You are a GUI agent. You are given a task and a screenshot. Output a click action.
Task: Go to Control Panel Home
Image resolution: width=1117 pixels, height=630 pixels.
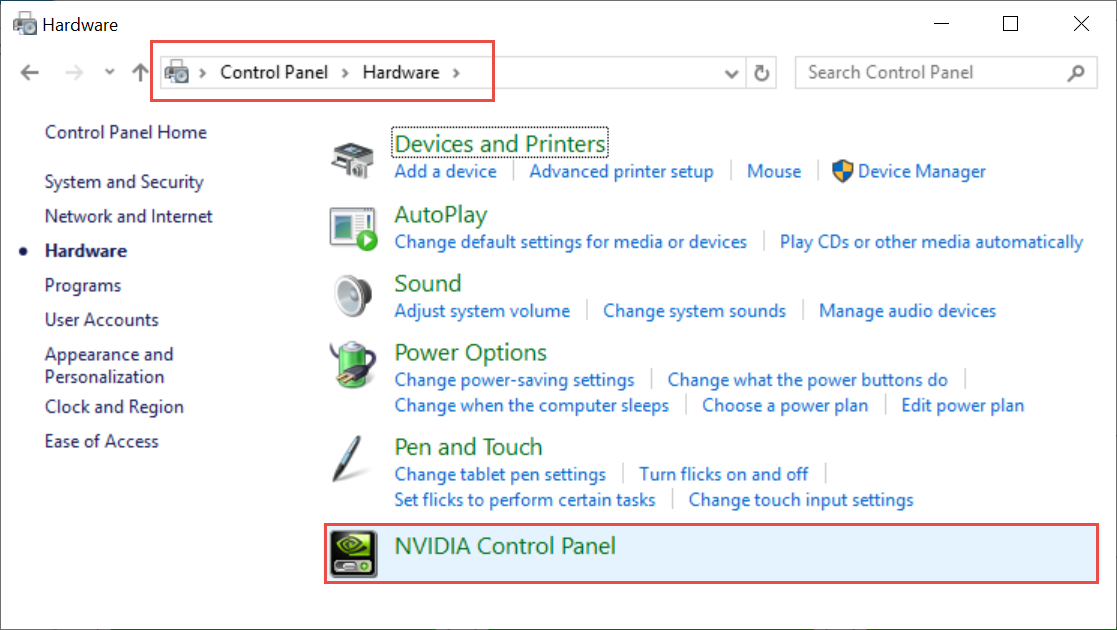point(125,131)
